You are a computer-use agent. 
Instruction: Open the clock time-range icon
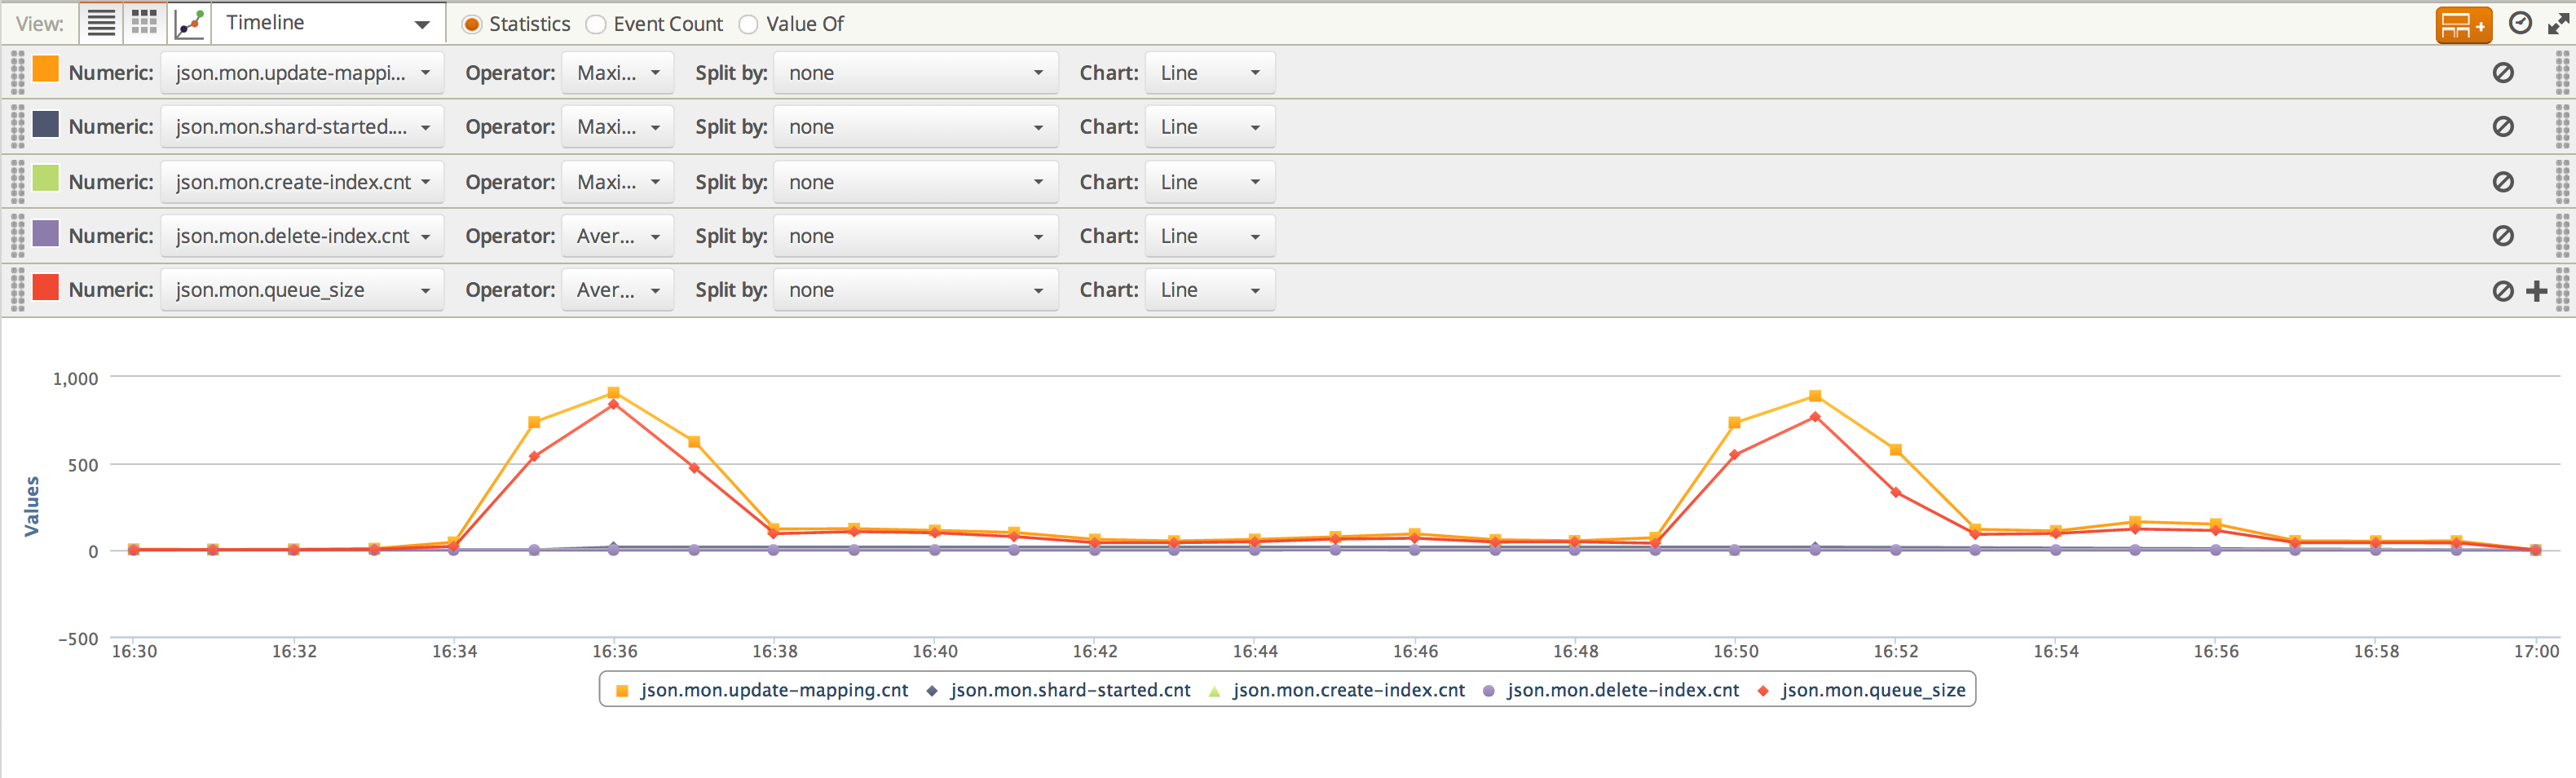(2520, 23)
